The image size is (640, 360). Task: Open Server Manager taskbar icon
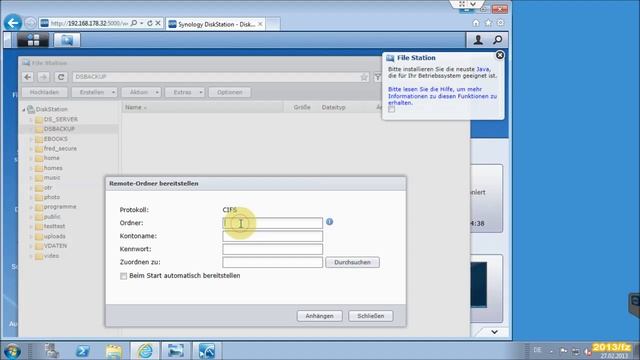coord(52,351)
